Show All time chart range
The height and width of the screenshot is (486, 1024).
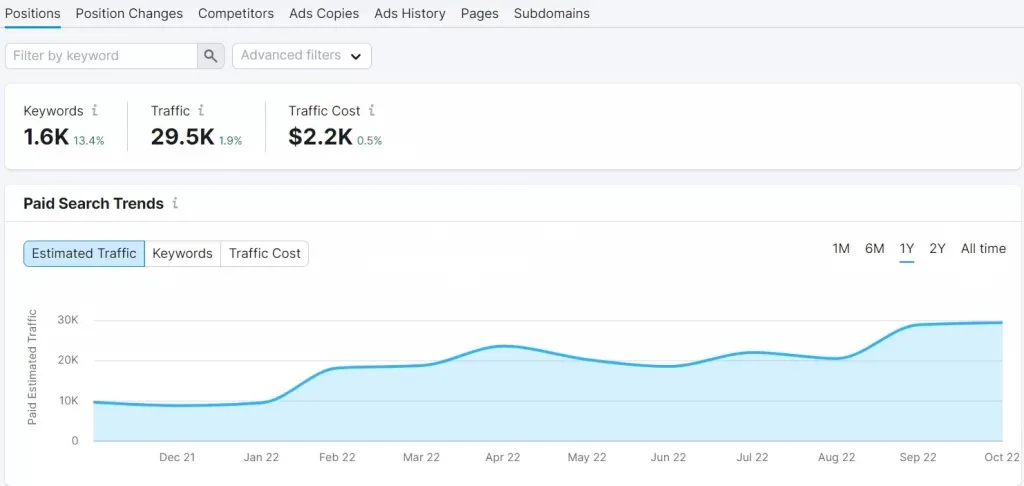[x=984, y=249]
